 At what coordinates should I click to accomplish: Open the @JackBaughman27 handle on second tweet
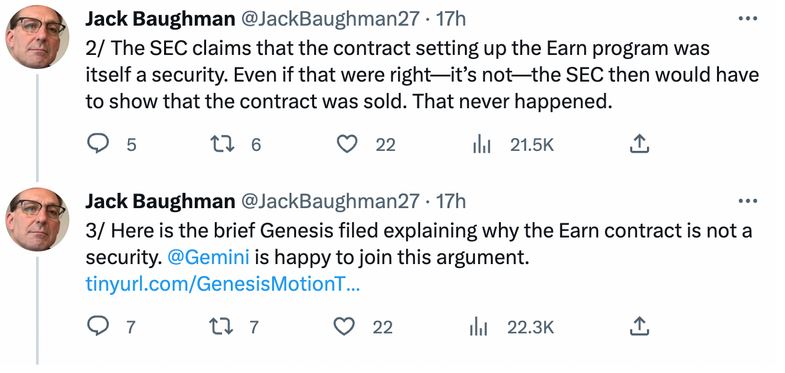[x=330, y=201]
